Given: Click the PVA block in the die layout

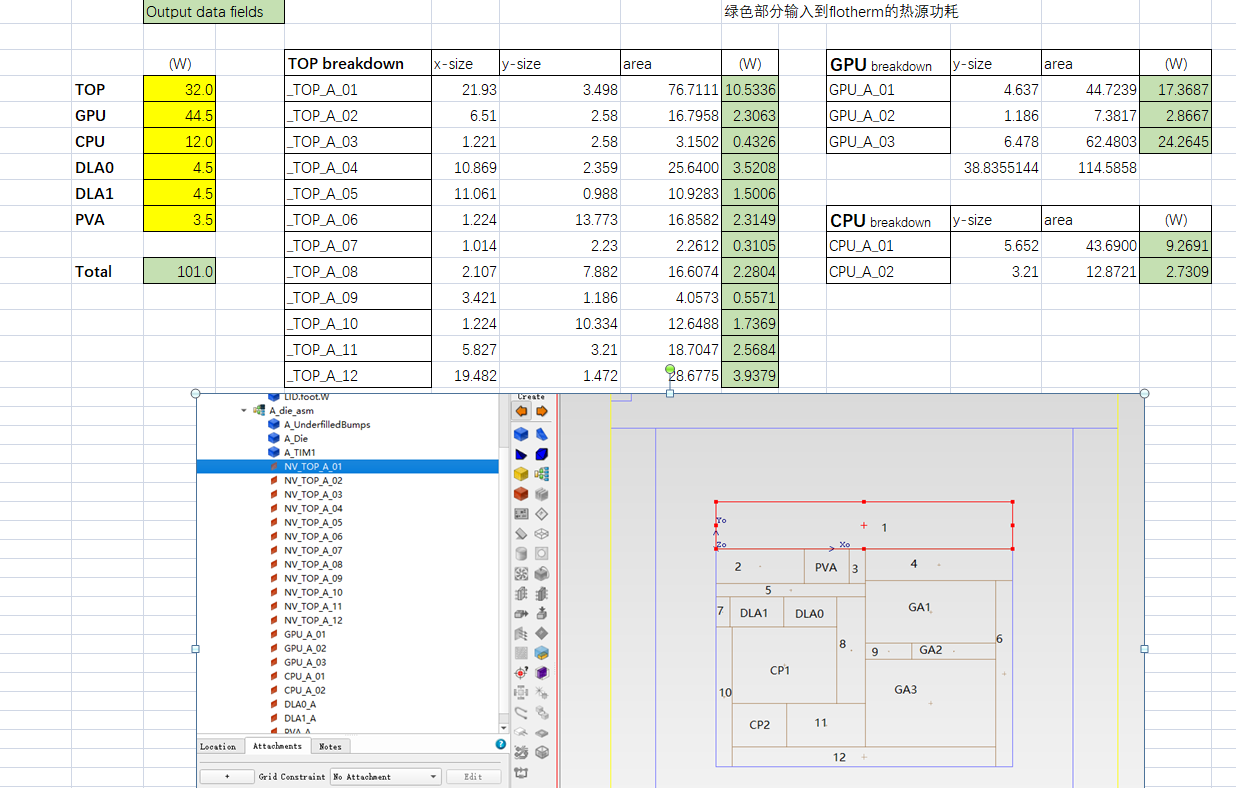Looking at the screenshot, I should click(826, 567).
